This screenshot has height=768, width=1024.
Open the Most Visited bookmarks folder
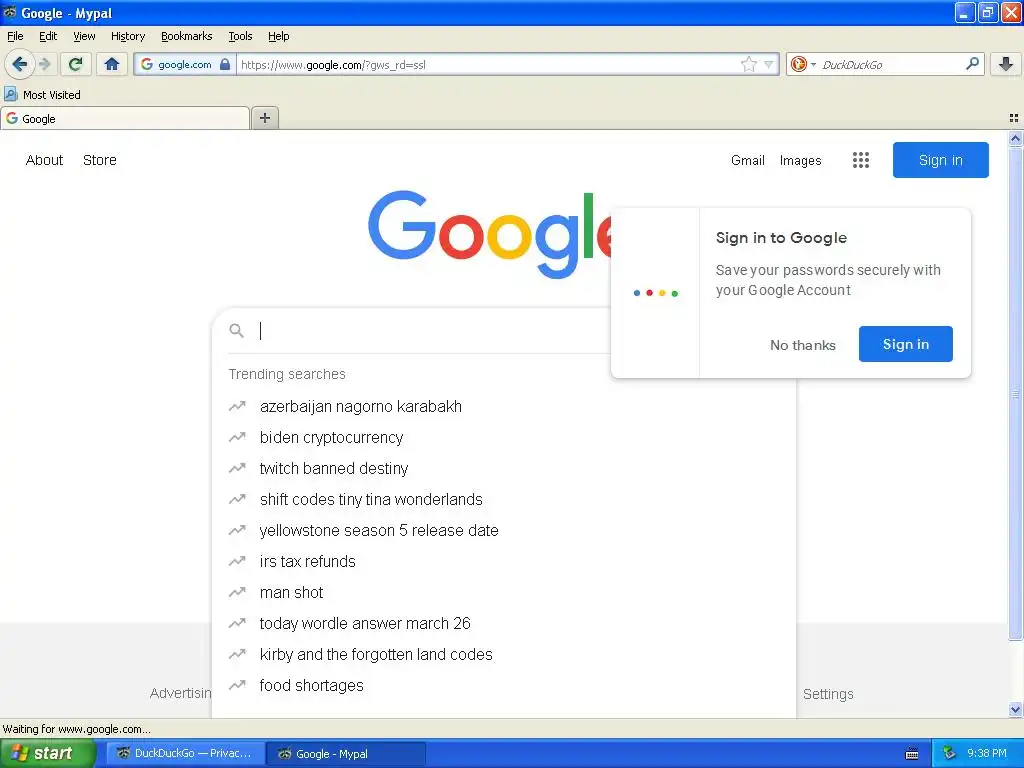pos(42,95)
